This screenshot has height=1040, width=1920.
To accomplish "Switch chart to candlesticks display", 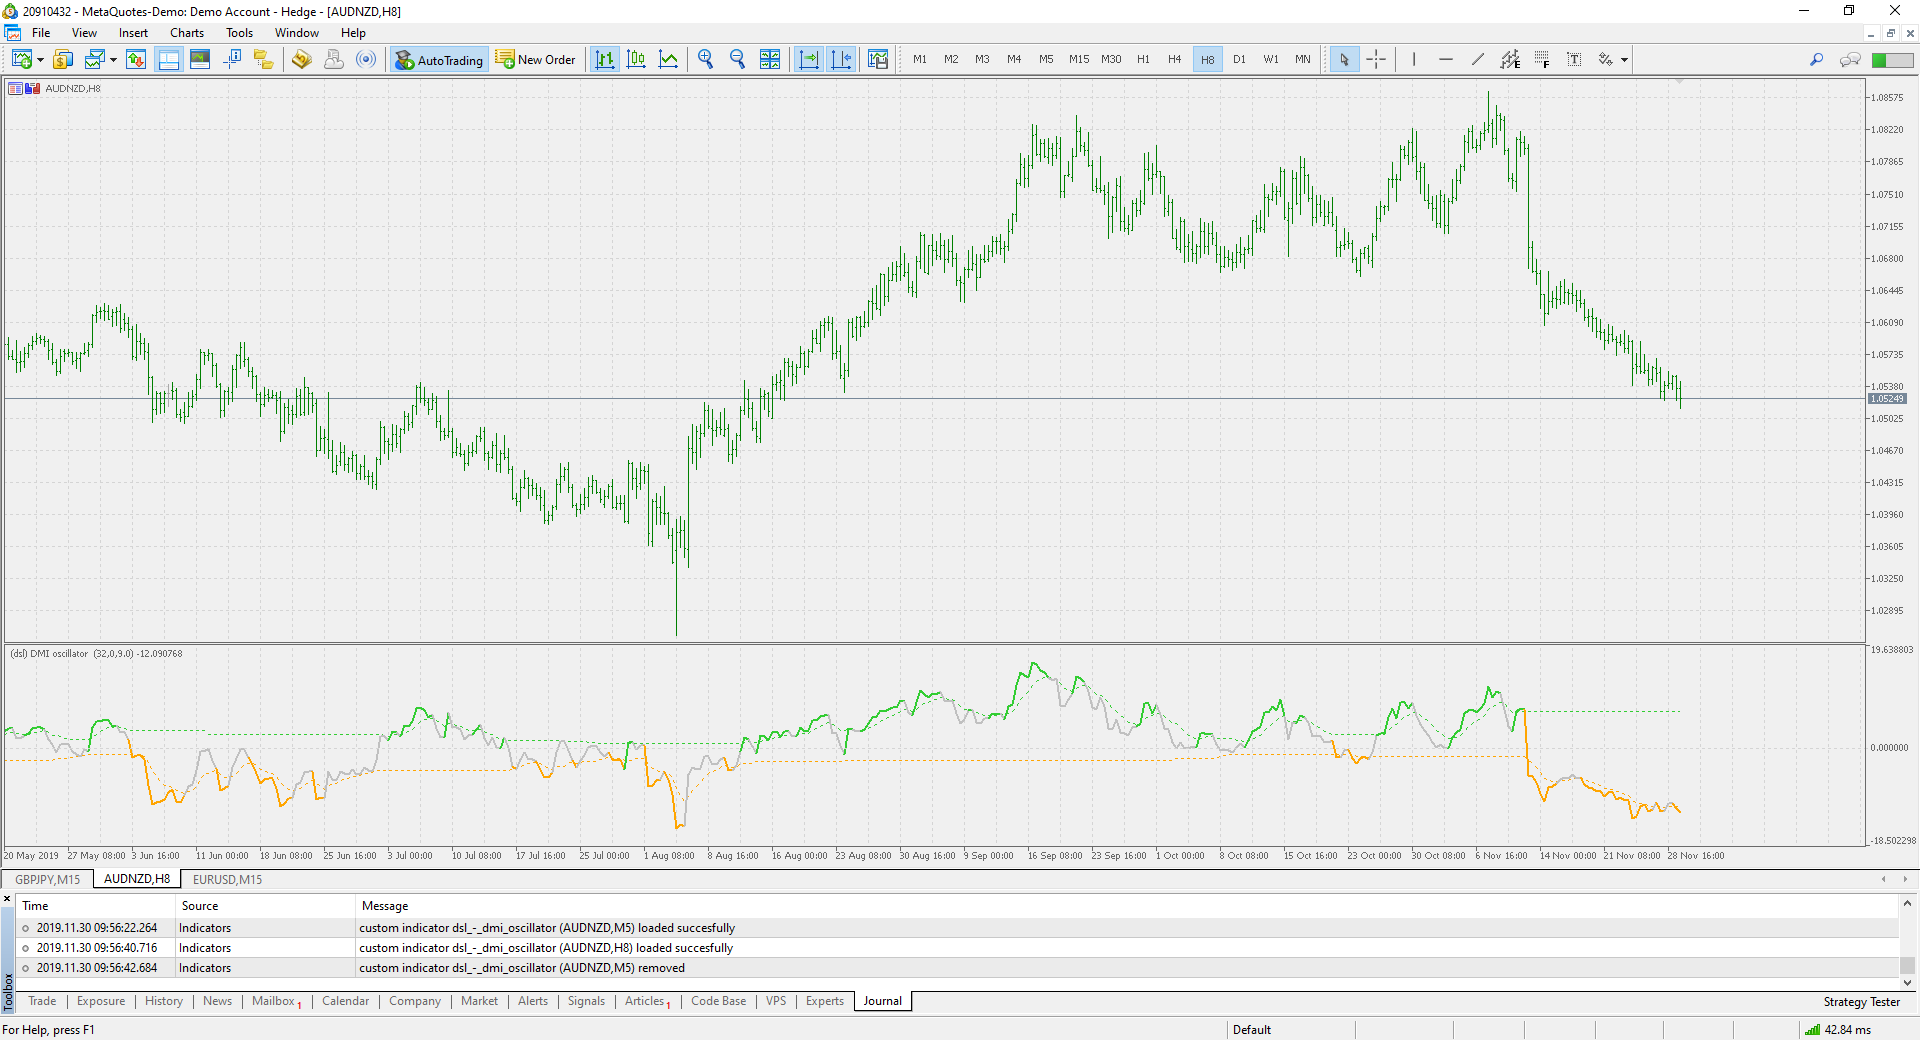I will pyautogui.click(x=636, y=59).
